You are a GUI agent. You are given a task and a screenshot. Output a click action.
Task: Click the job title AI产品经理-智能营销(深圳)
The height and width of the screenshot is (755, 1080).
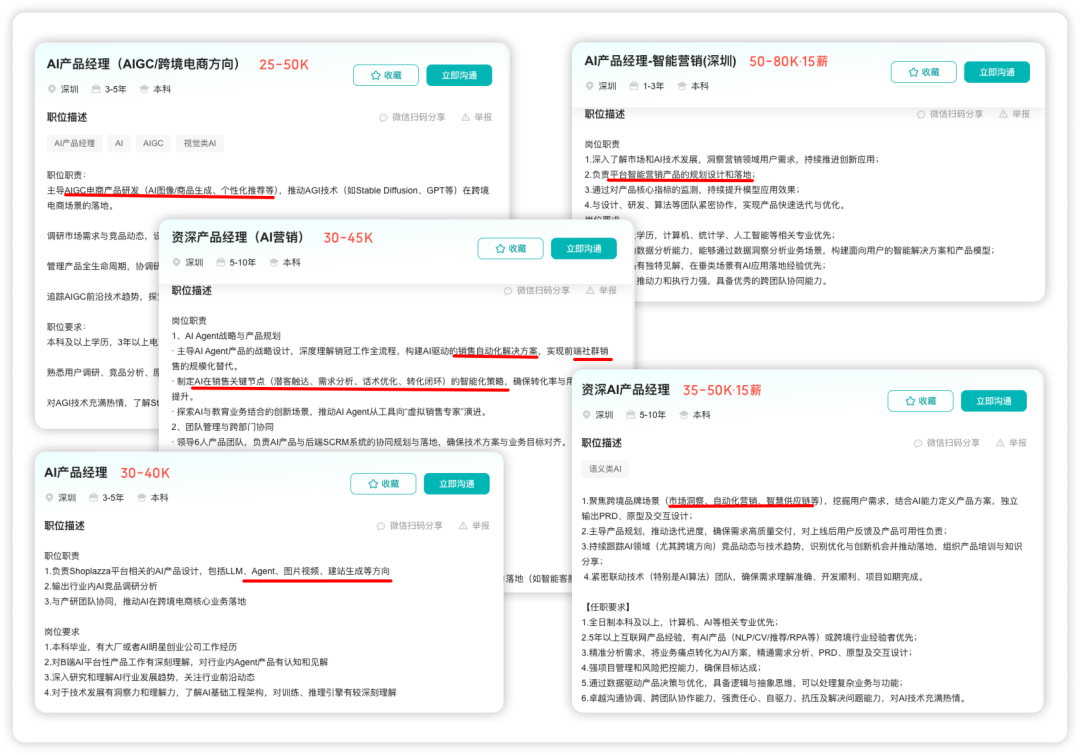pos(661,61)
